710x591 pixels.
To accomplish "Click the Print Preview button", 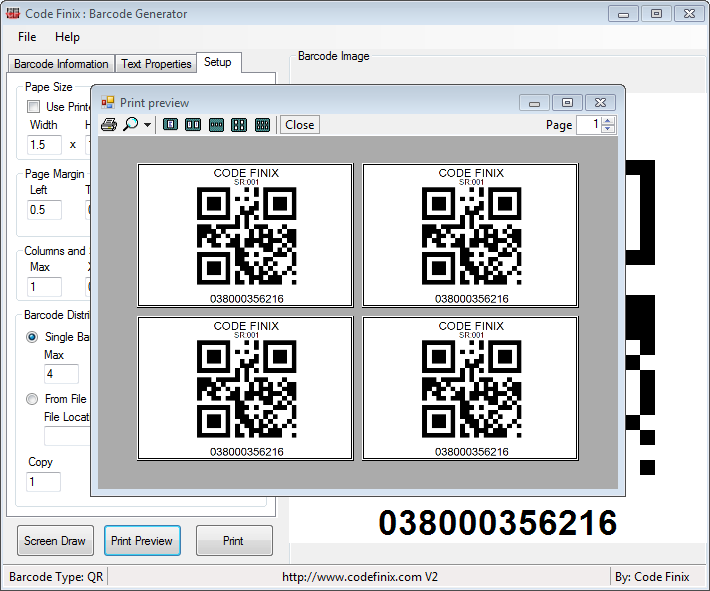I will [x=142, y=541].
